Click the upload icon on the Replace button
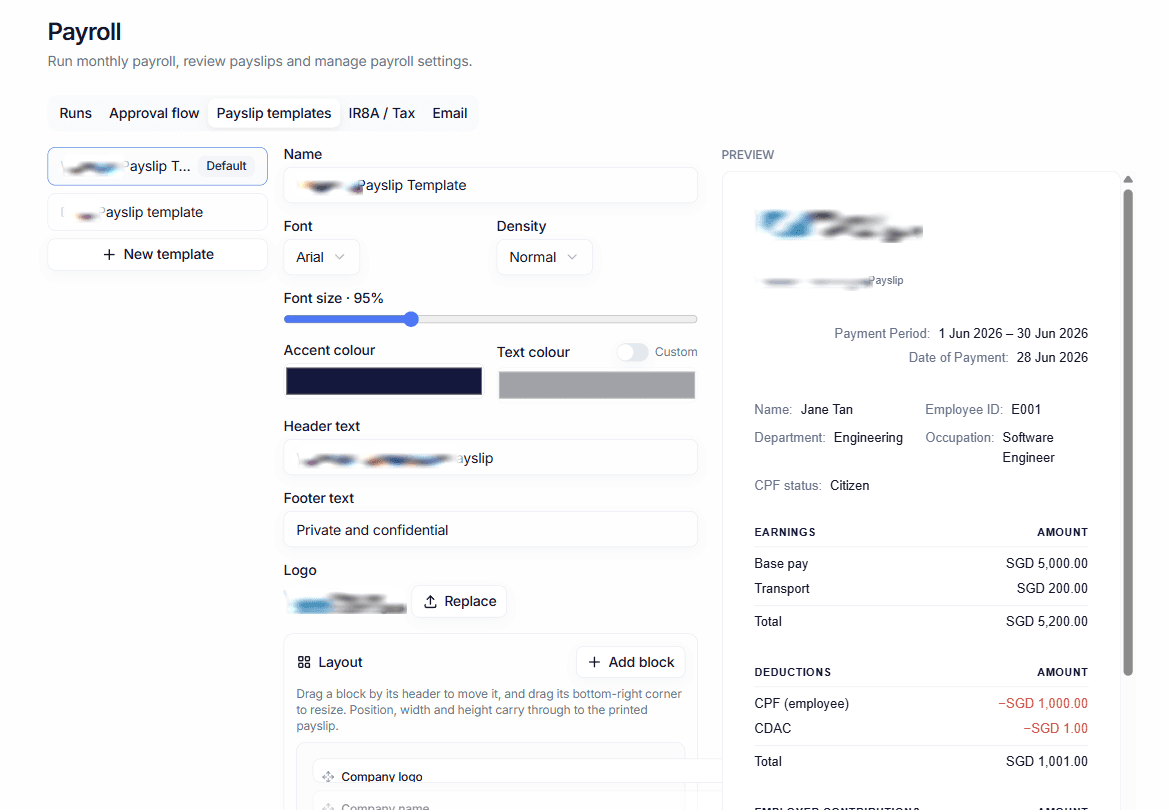Screen dimensions: 1169x810 [430, 602]
